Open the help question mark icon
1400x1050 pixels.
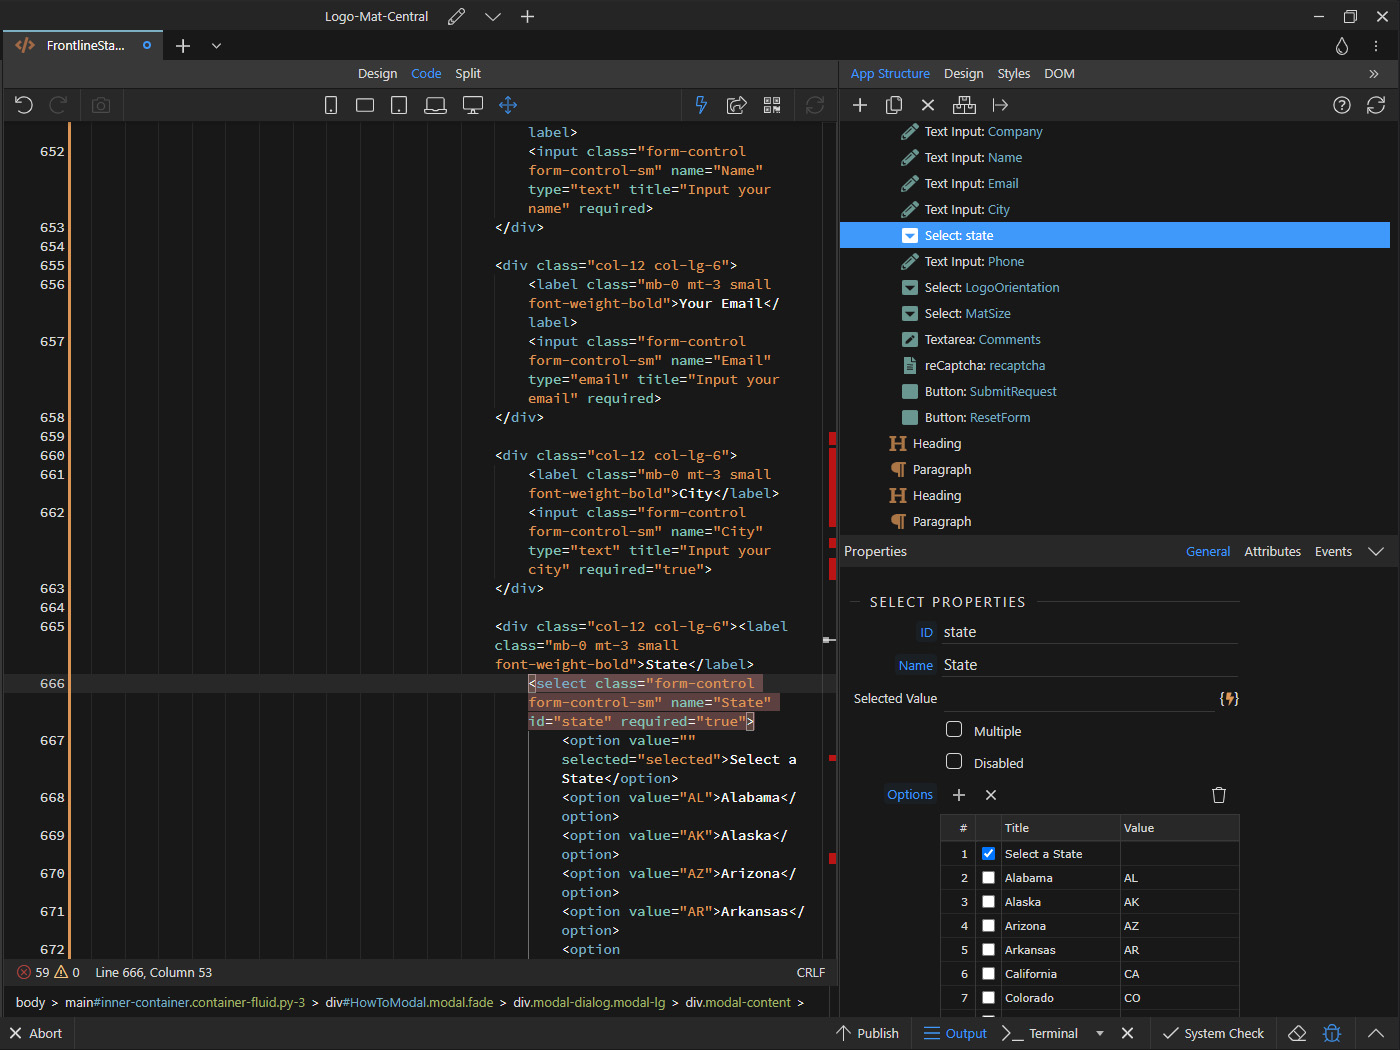pos(1342,105)
